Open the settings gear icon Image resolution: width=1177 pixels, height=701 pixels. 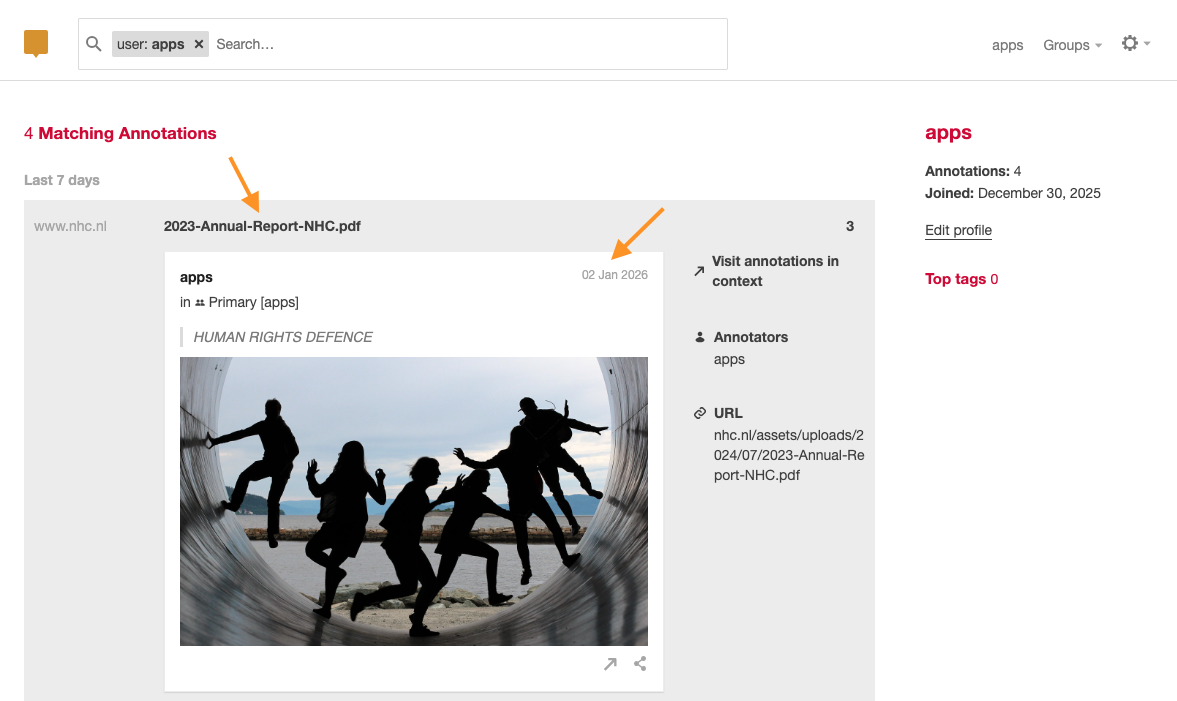tap(1129, 43)
